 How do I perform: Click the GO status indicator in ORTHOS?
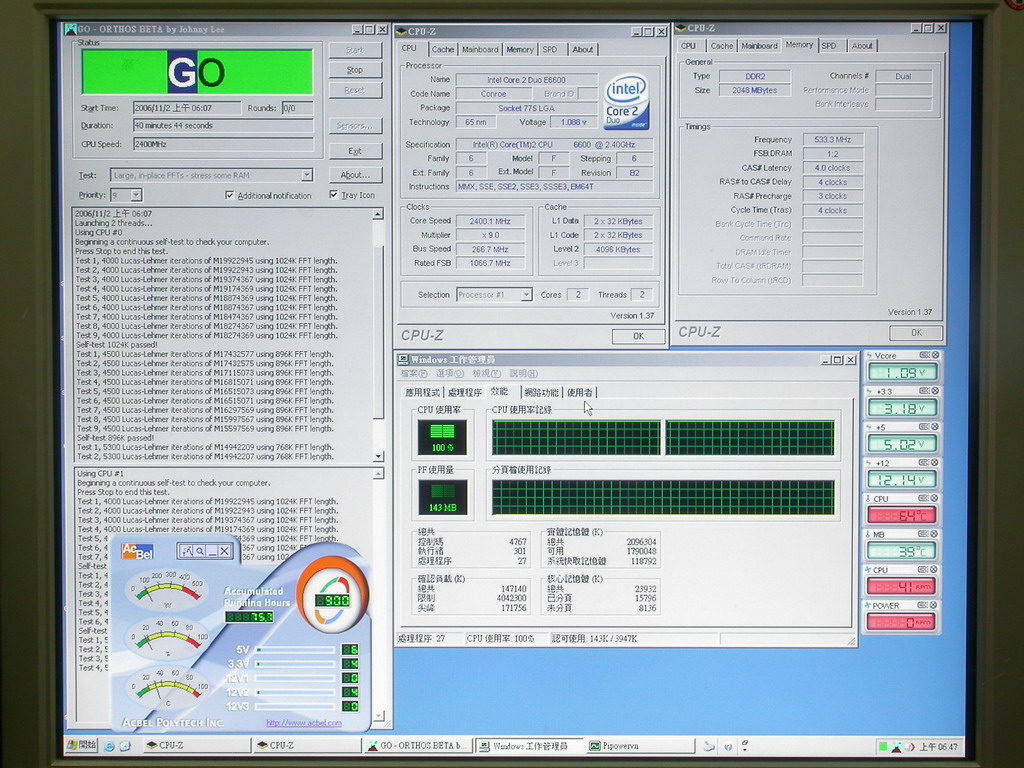(197, 72)
